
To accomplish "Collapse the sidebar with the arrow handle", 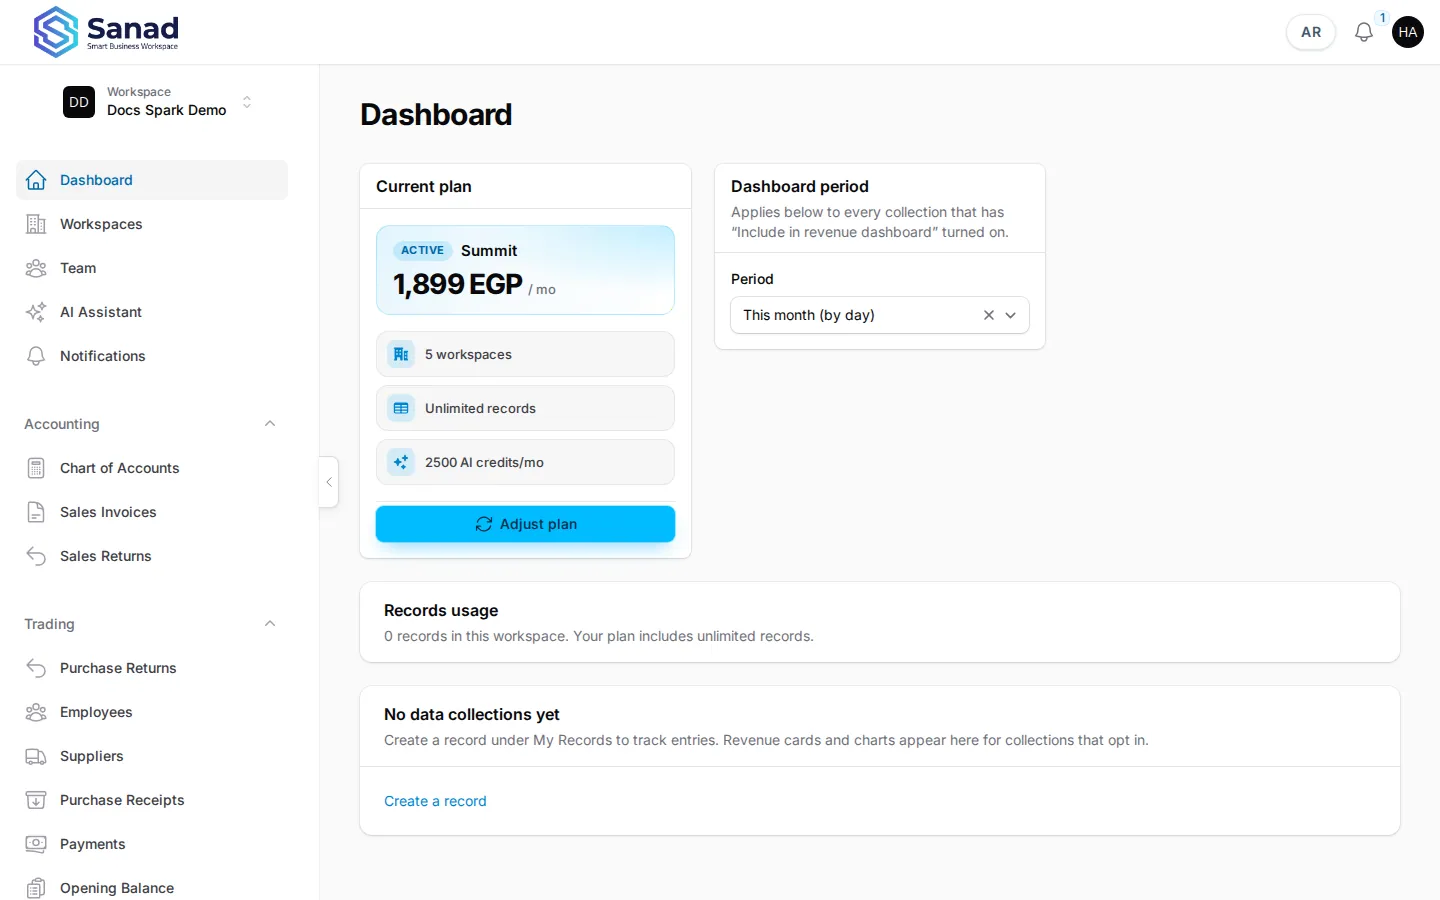I will click(329, 482).
